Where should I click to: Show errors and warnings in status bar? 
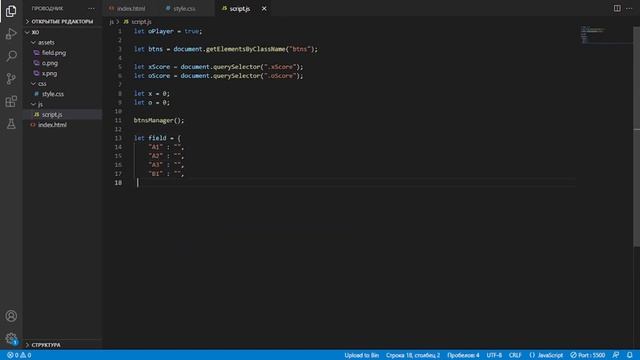point(19,355)
